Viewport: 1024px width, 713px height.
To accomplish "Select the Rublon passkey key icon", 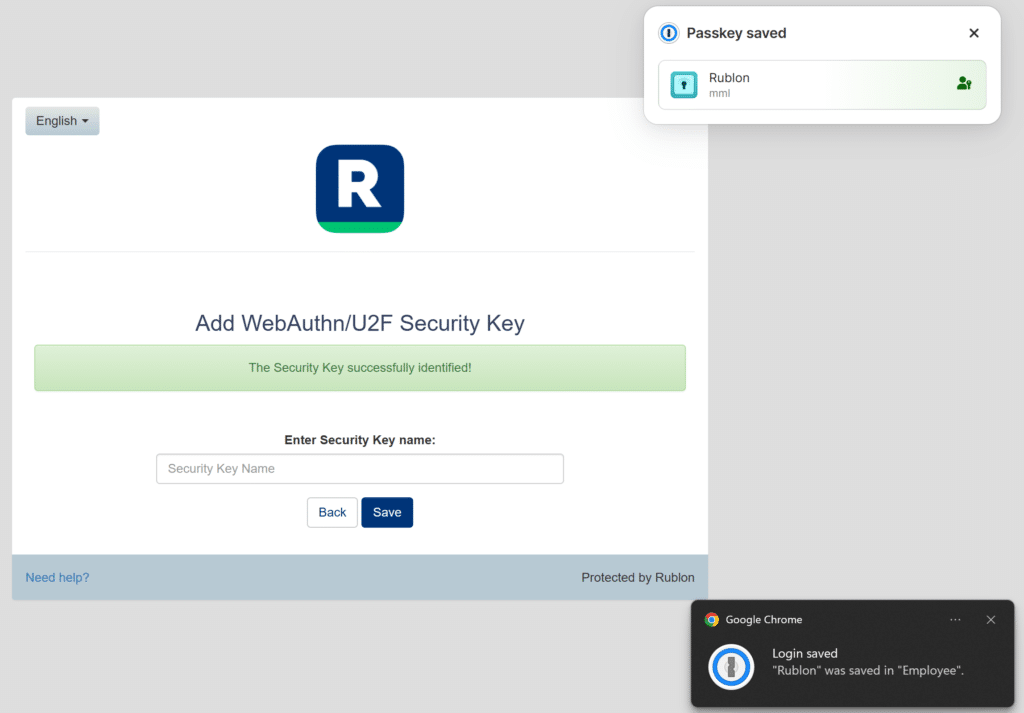I will [x=684, y=85].
